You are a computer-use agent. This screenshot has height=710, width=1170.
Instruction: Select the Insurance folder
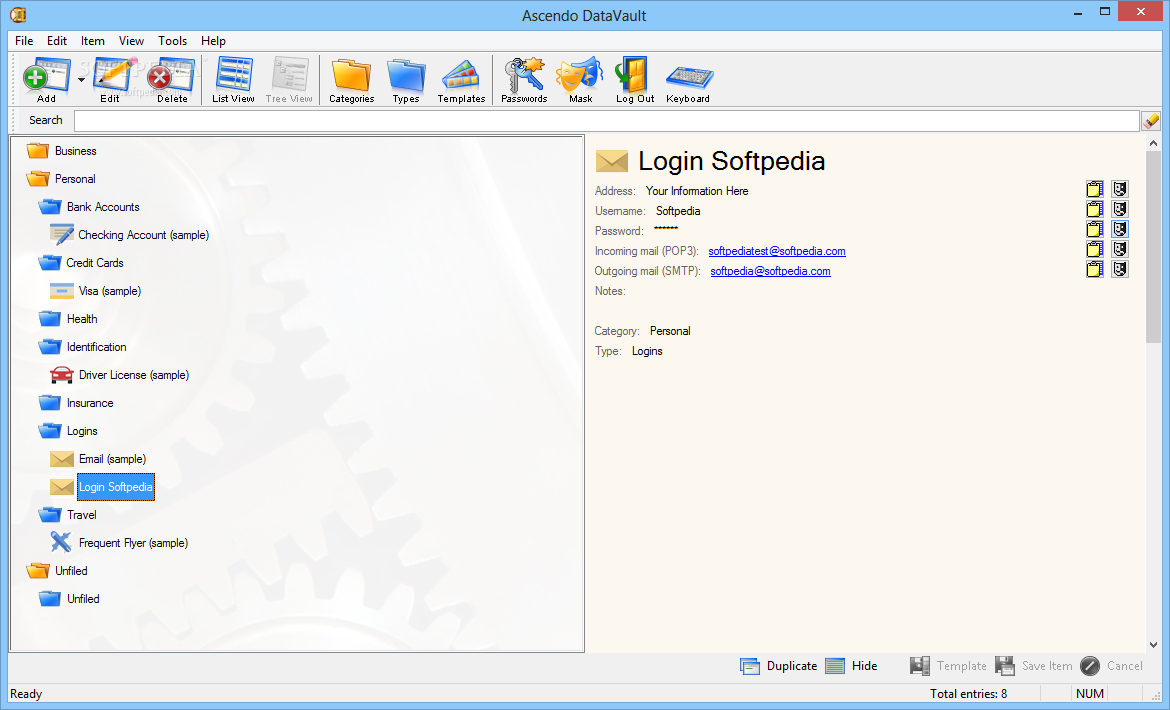76,403
